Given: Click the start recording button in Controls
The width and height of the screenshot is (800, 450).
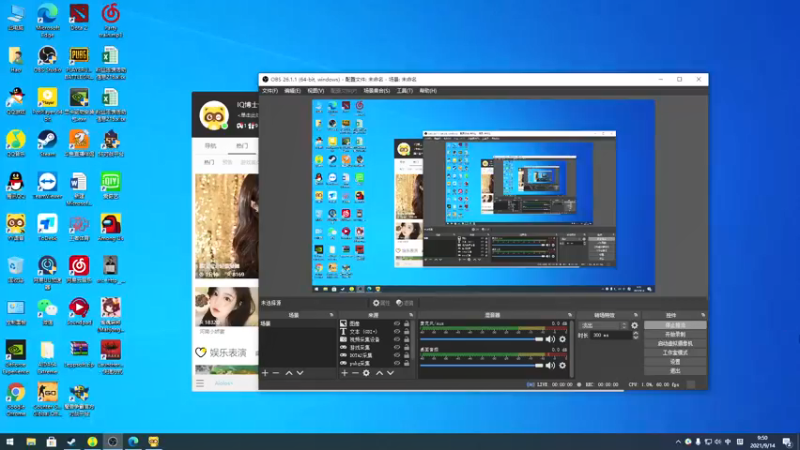Looking at the screenshot, I should [x=675, y=334].
